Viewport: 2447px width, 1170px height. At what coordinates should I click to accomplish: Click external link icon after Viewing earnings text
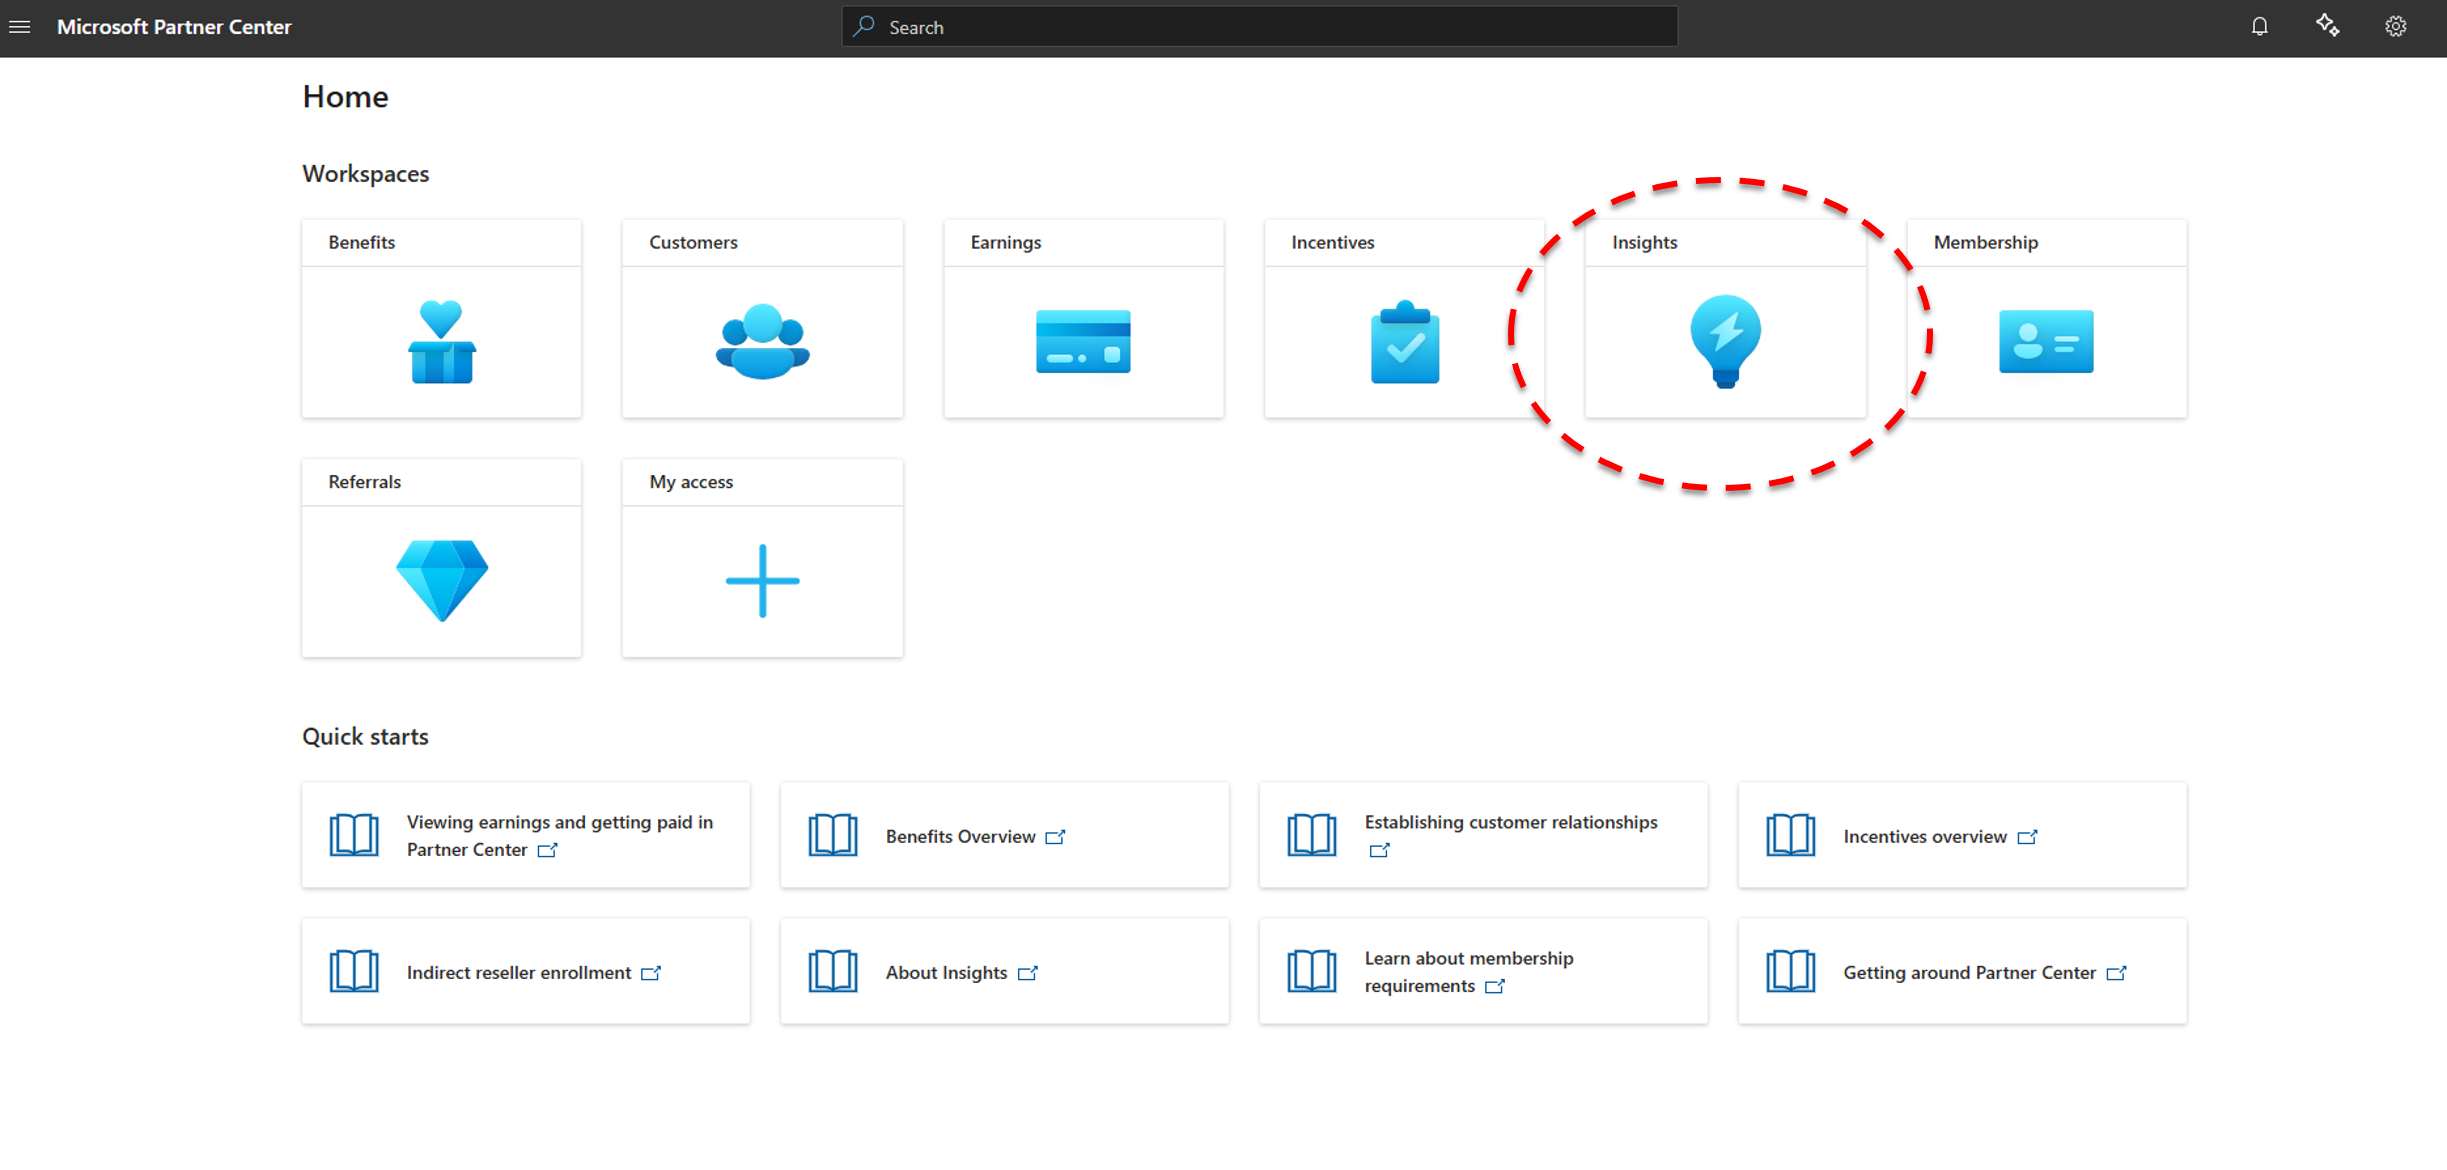[548, 850]
